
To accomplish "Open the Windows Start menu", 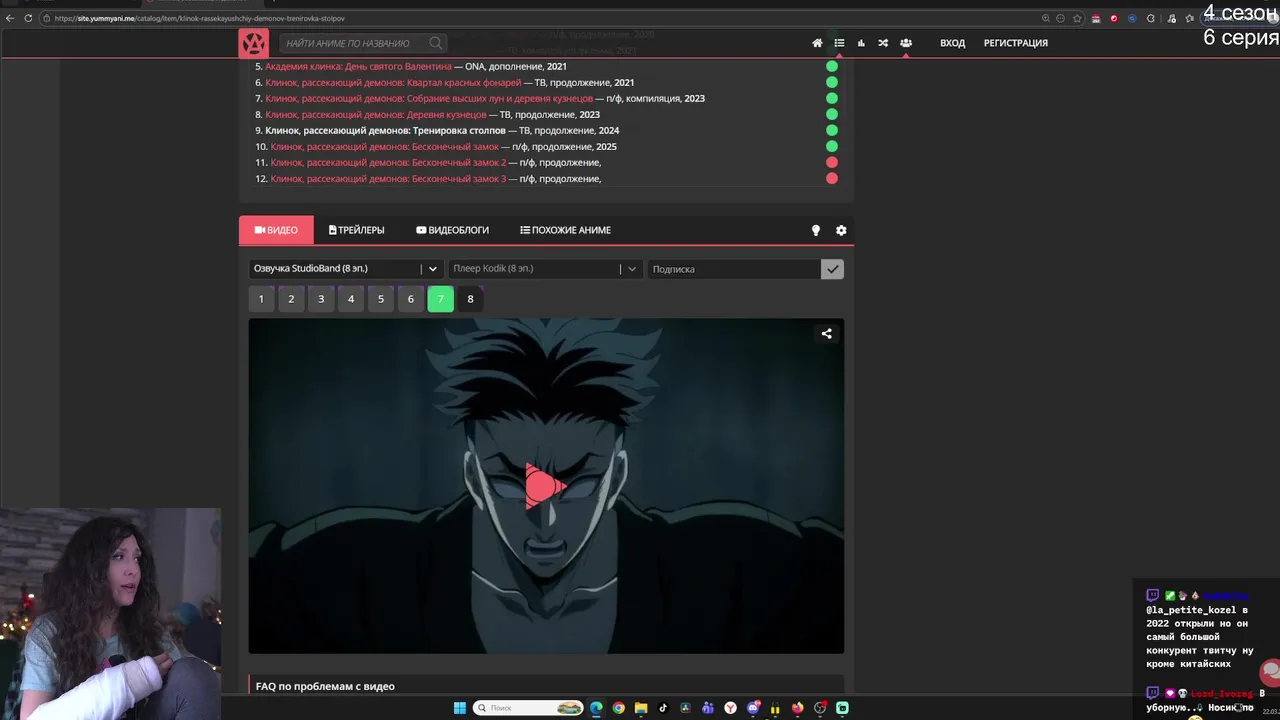I will (460, 708).
